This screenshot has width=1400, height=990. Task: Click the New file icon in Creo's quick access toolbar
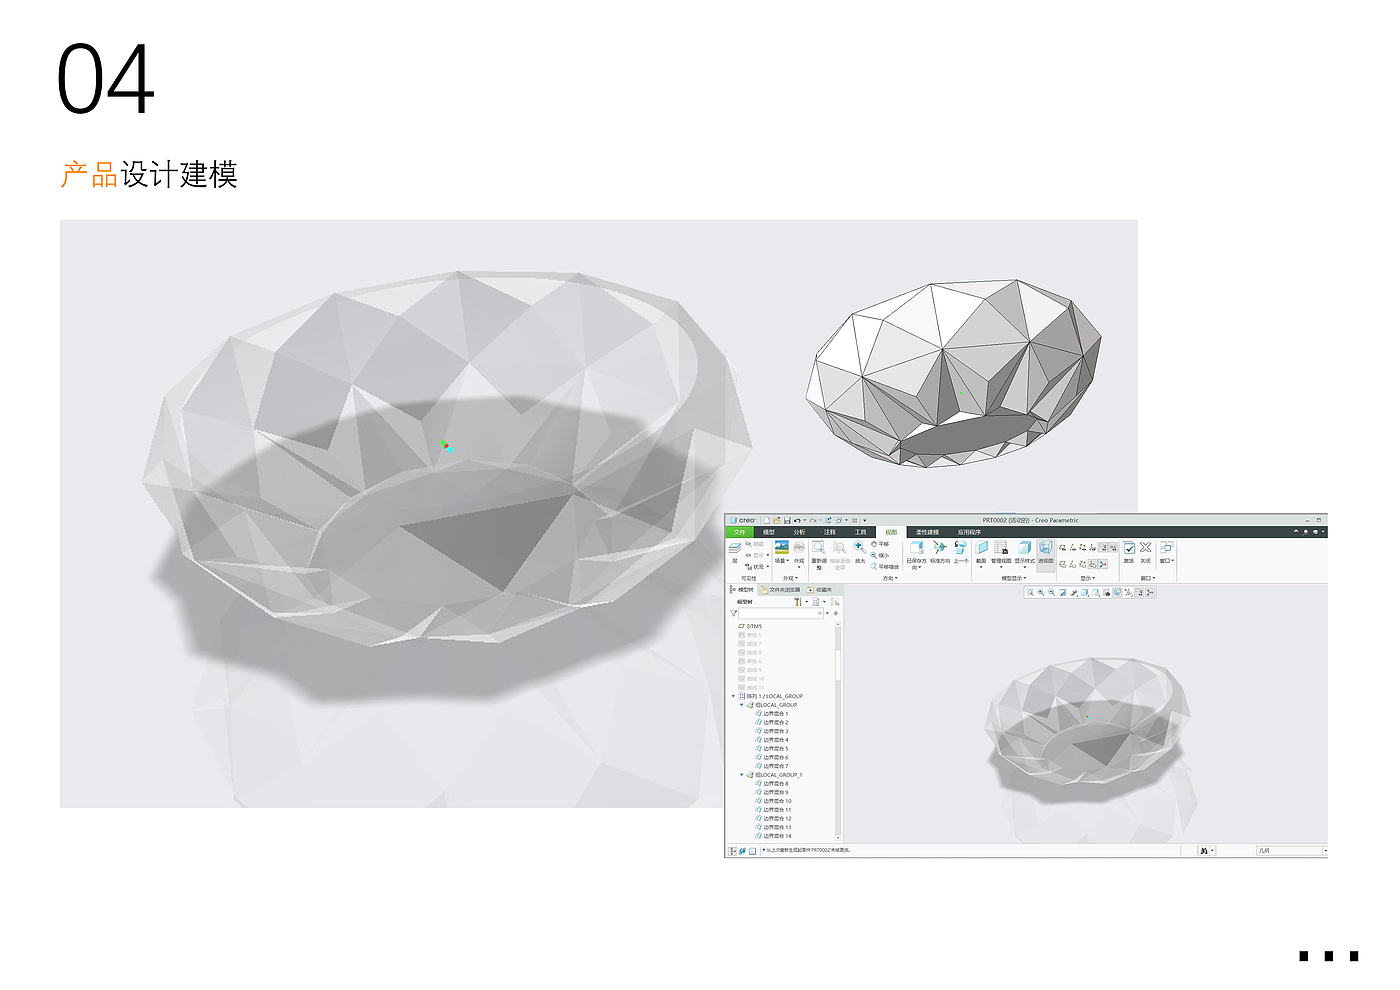(x=767, y=520)
